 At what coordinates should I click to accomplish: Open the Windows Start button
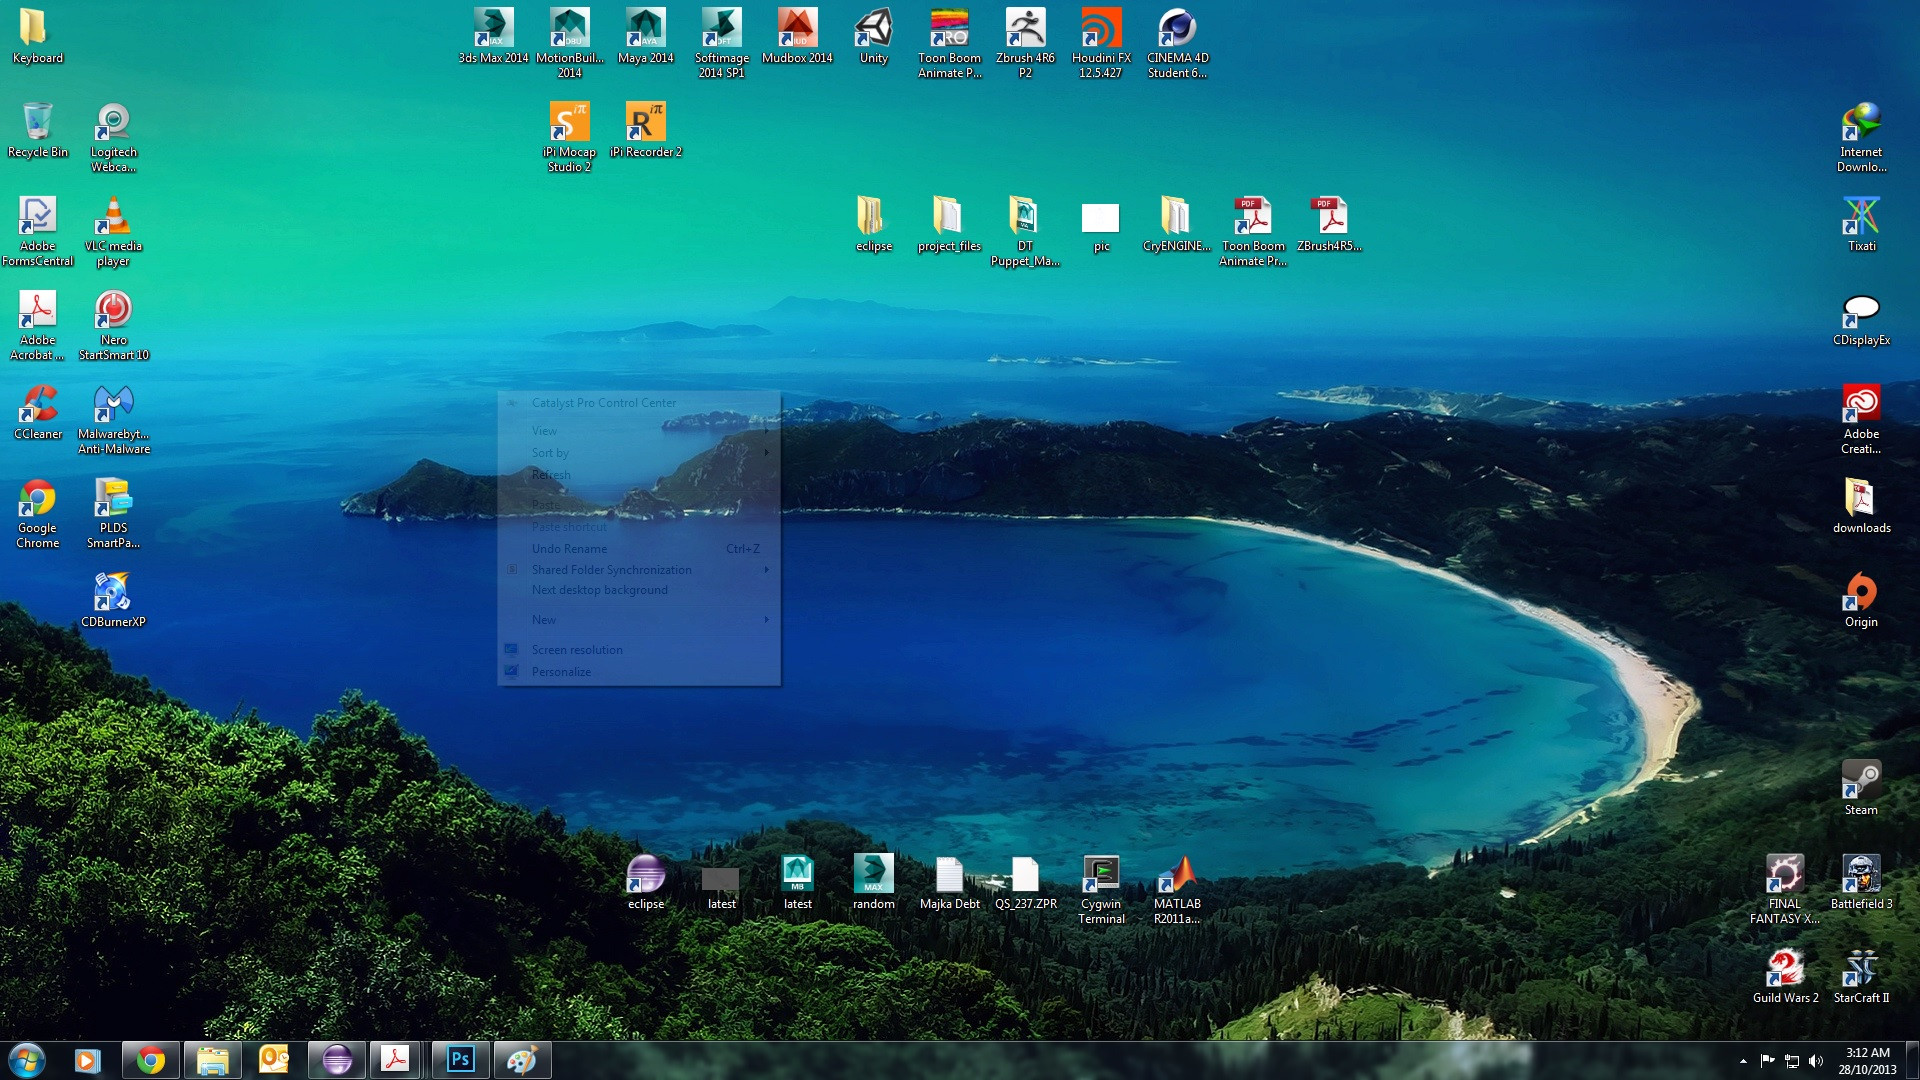(27, 1060)
